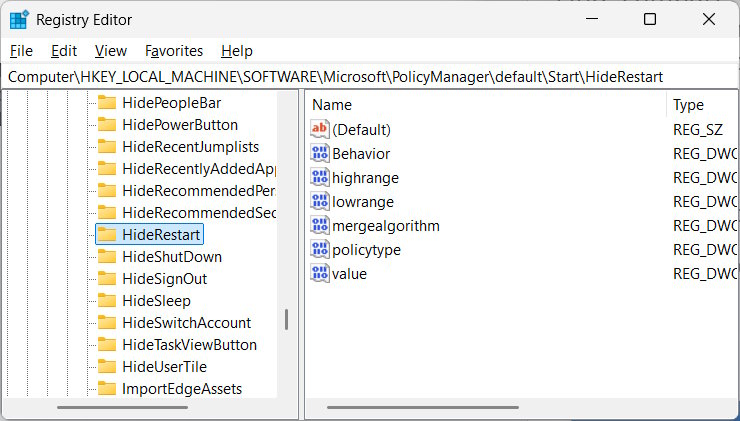740x421 pixels.
Task: Select the mergealgorithm value name
Action: (386, 226)
